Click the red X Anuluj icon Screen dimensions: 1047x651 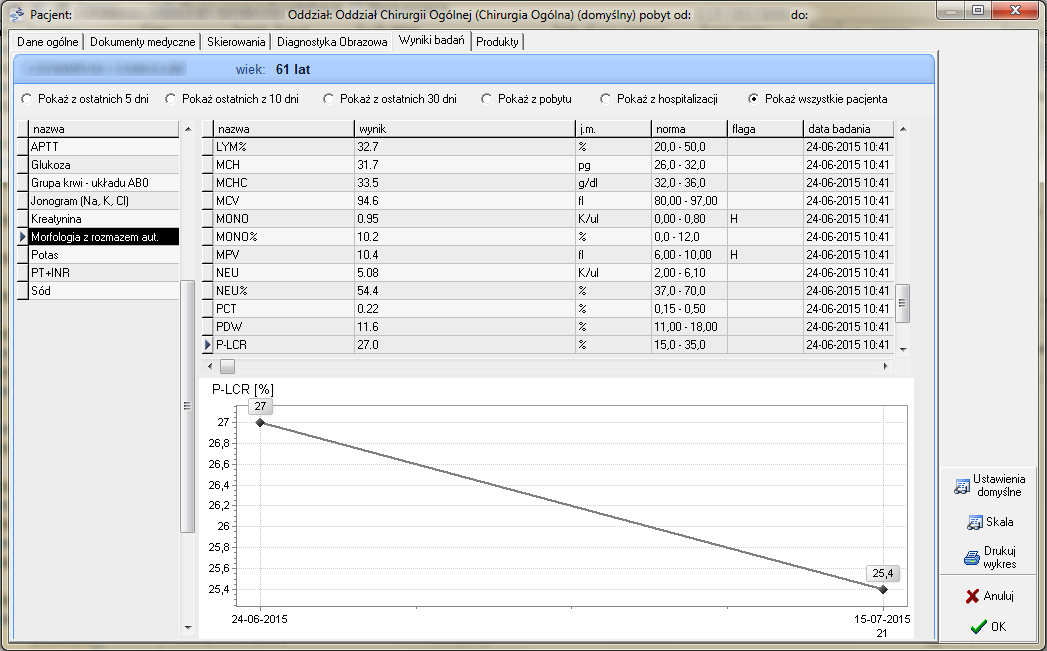[x=972, y=596]
